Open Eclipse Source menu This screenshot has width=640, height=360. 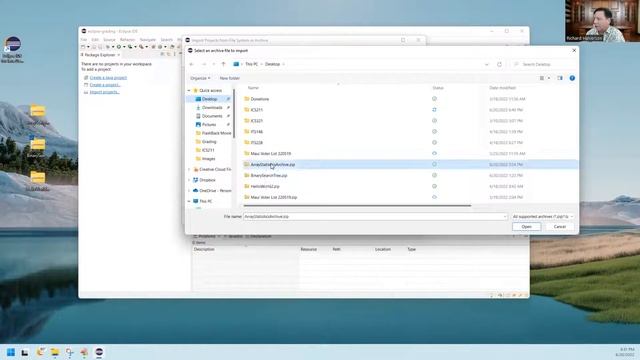pos(109,40)
